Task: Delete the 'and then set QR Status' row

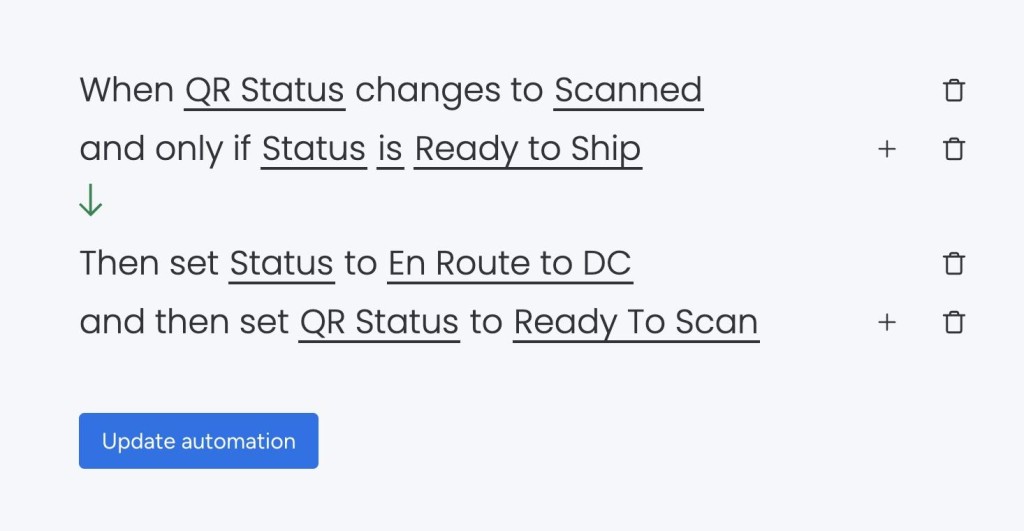Action: point(954,323)
